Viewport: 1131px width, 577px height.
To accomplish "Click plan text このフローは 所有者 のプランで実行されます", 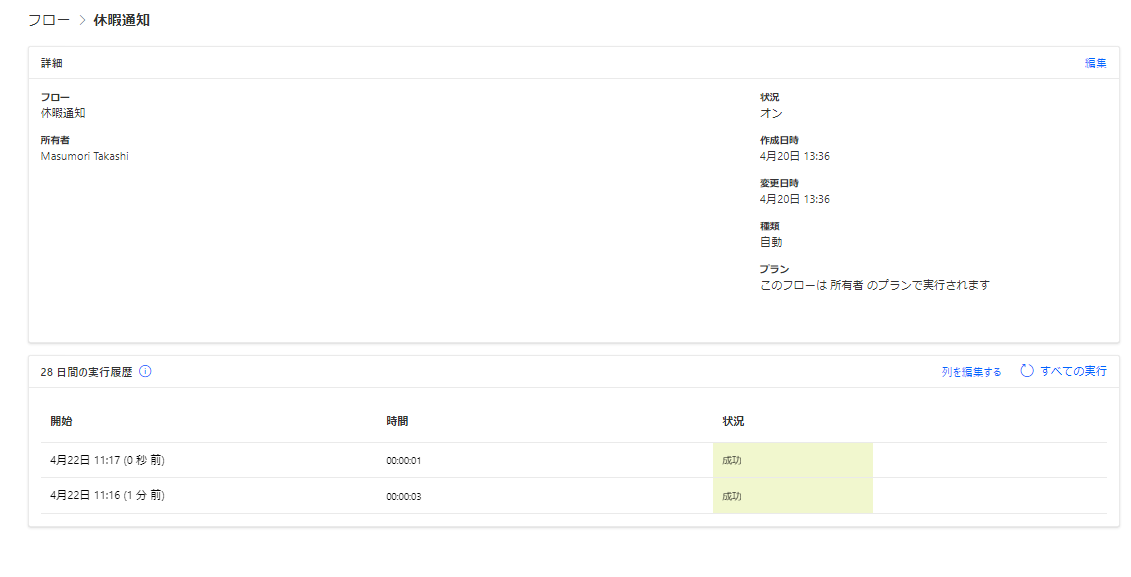I will point(875,285).
